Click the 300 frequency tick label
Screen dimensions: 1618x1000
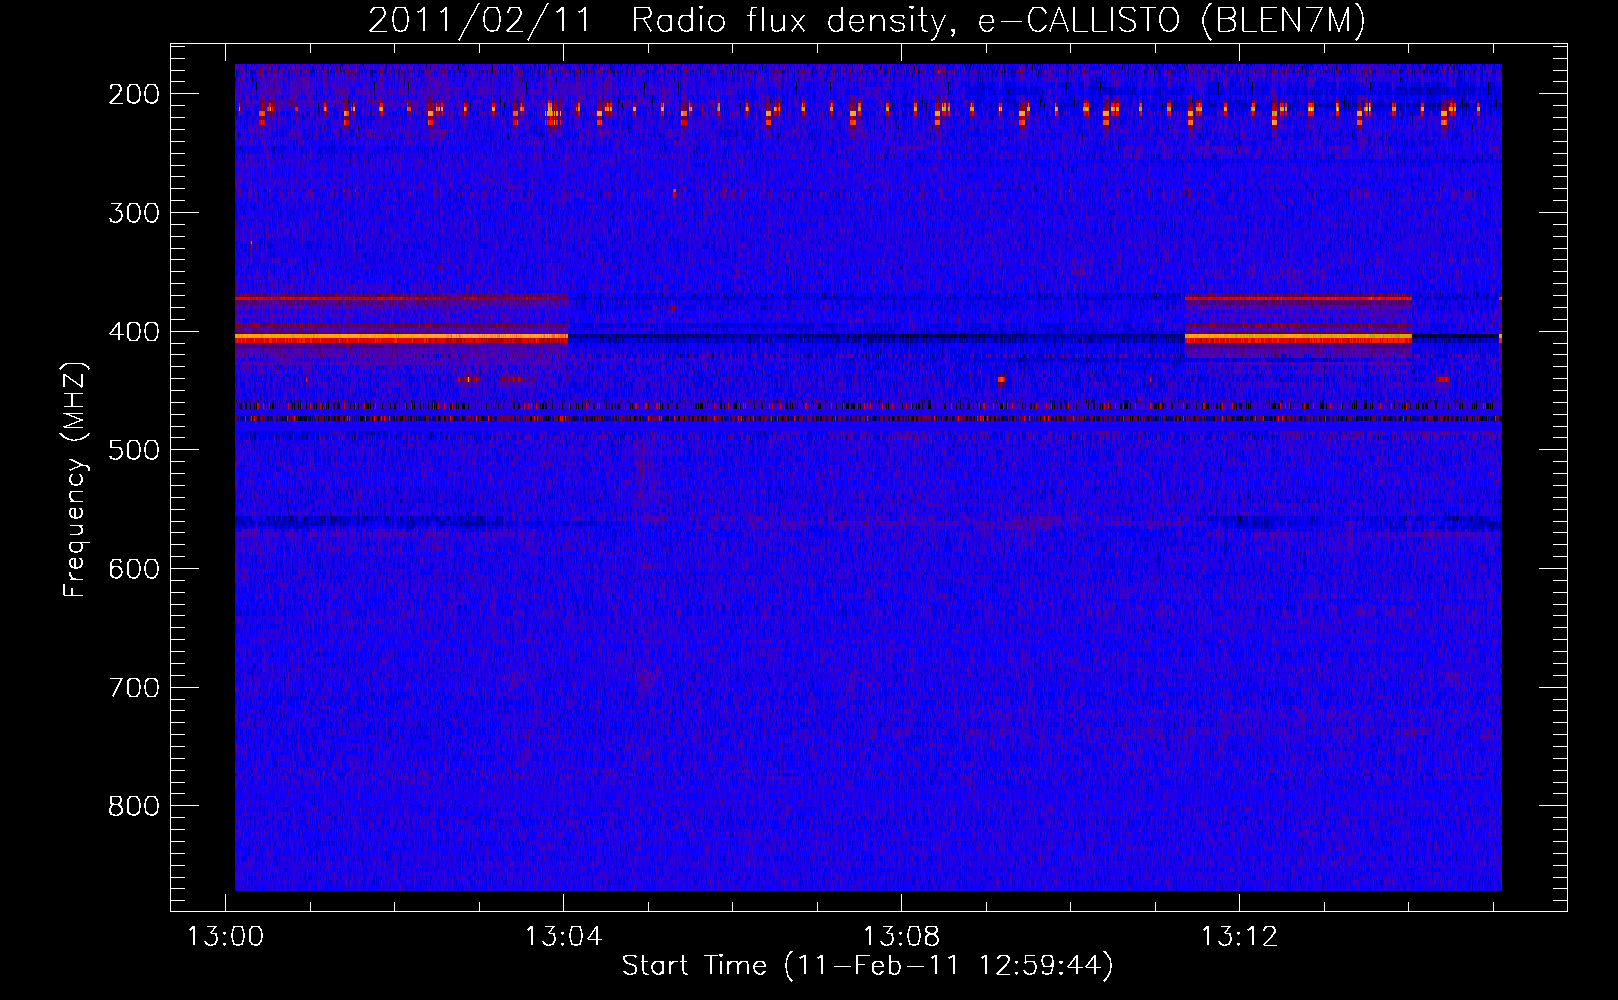(x=133, y=213)
